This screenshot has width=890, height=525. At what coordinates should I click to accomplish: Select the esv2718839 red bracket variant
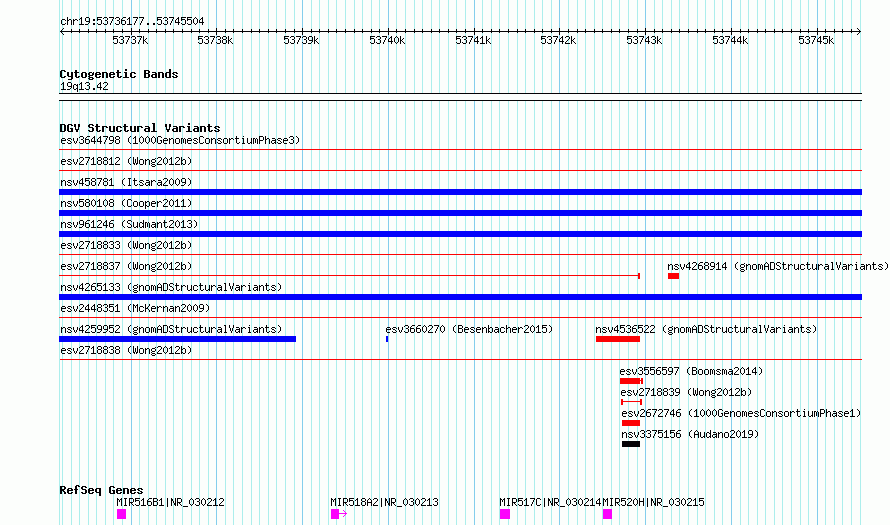[631, 402]
